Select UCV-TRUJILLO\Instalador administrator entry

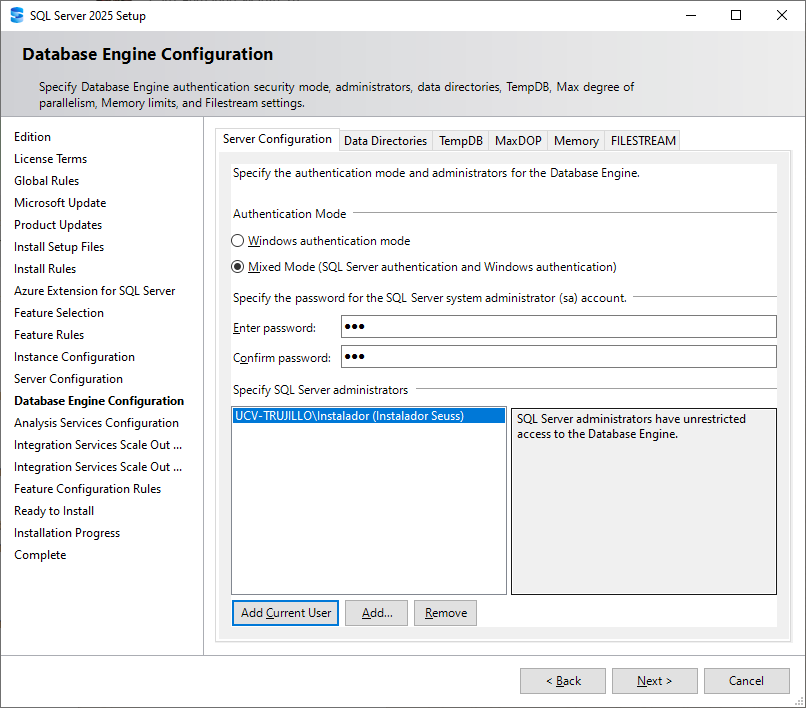pos(369,415)
